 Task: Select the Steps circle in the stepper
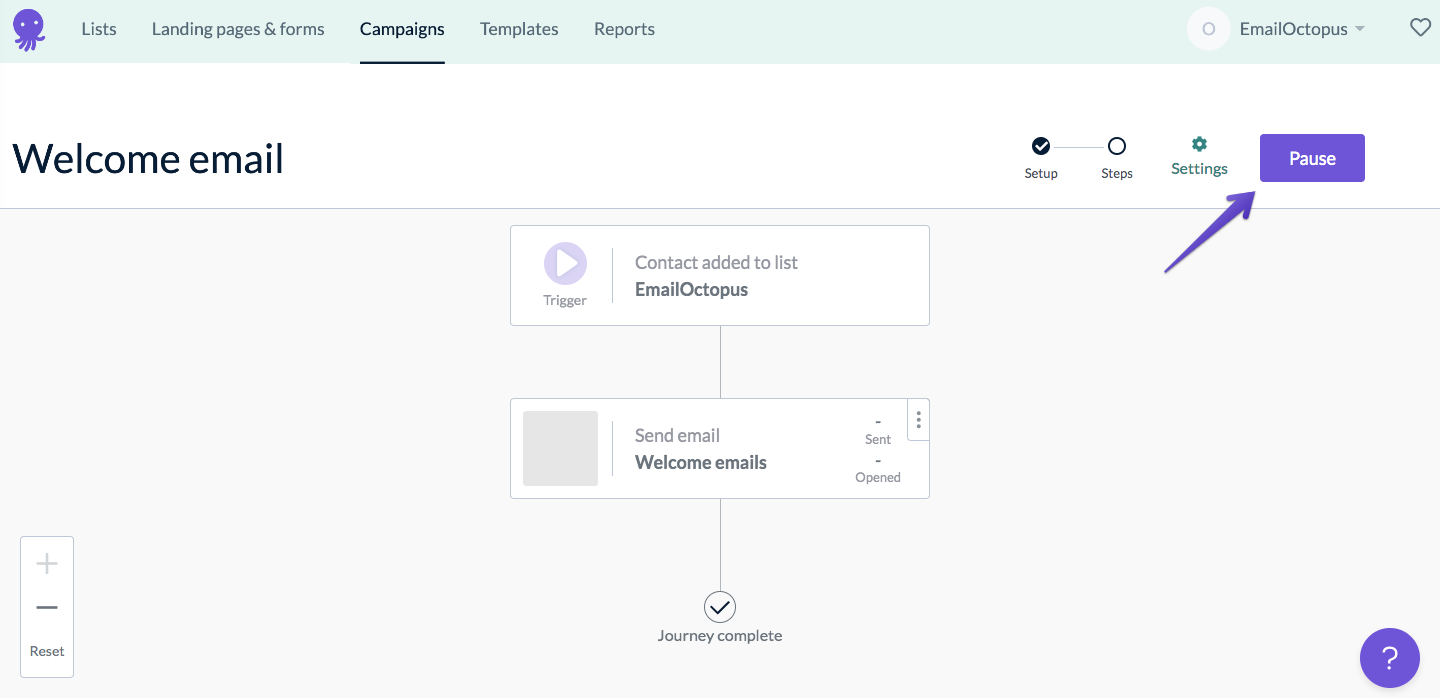click(x=1117, y=146)
